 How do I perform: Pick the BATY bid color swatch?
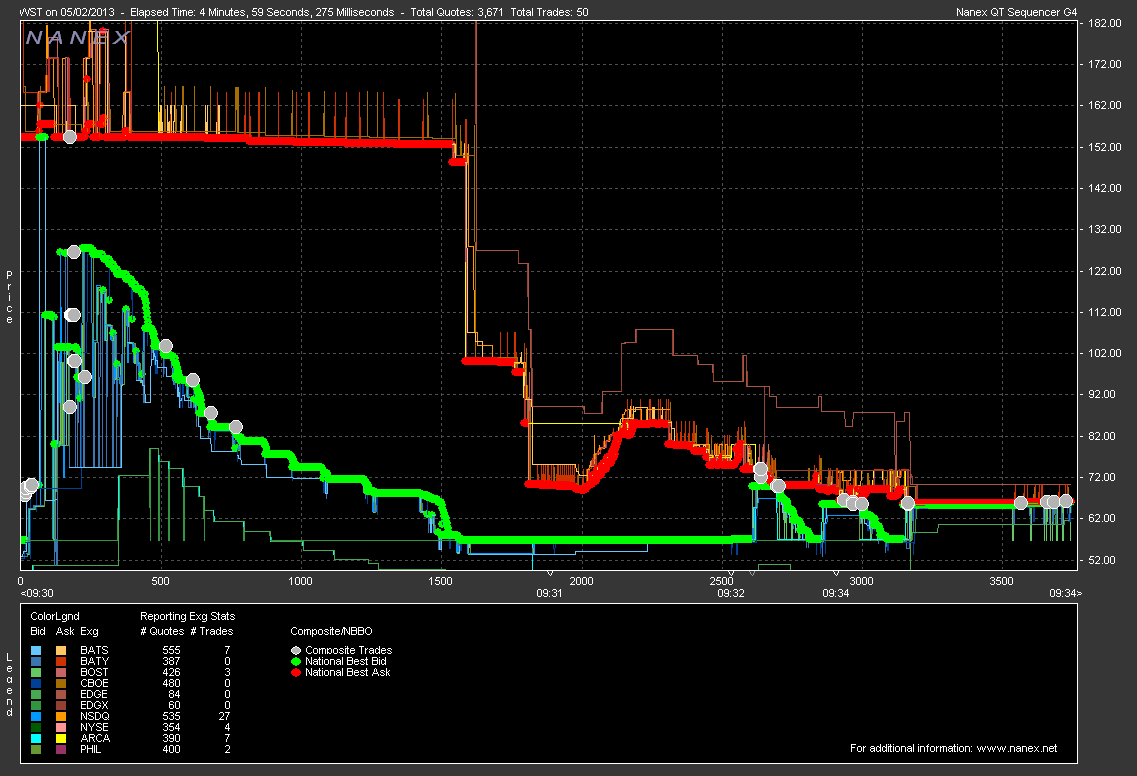37,661
